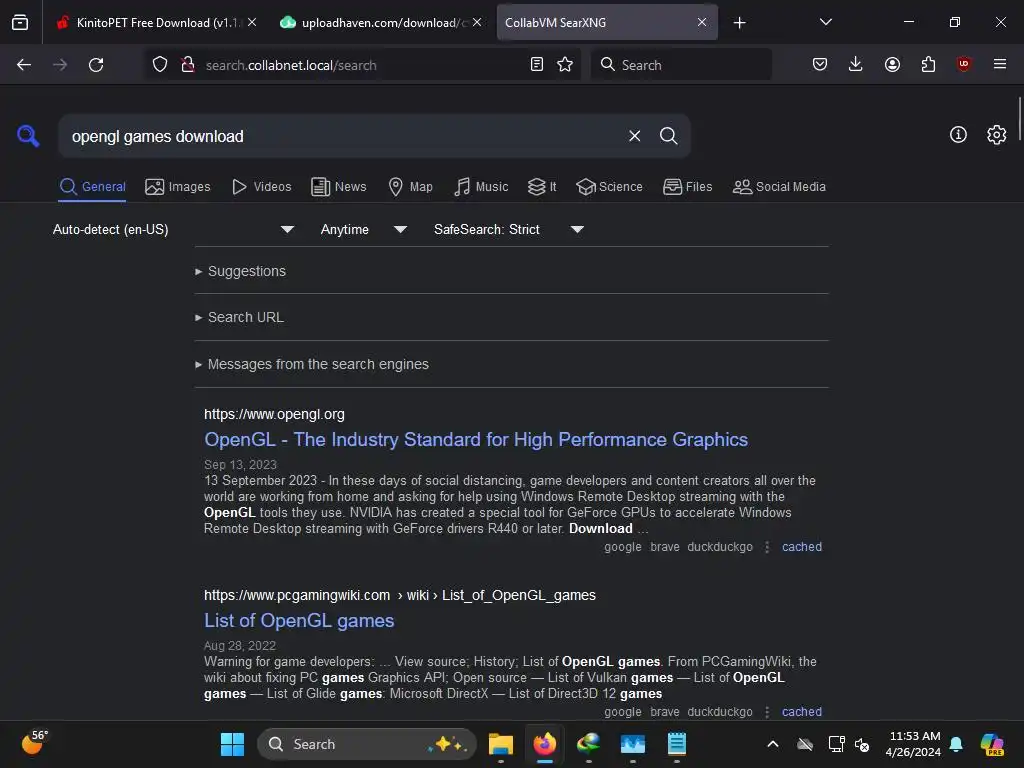Click the Windows taskbar Search box
This screenshot has width=1024, height=768.
tap(367, 744)
